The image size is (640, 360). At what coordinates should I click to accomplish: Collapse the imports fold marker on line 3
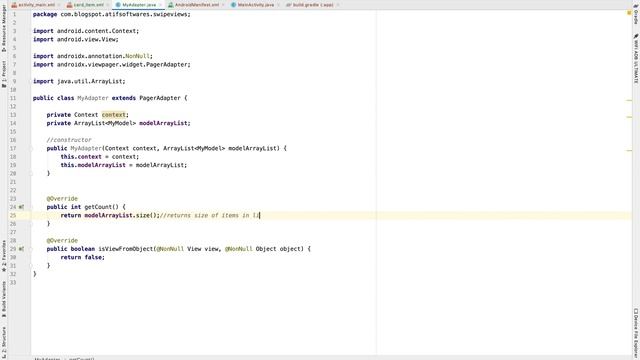tap(31, 31)
